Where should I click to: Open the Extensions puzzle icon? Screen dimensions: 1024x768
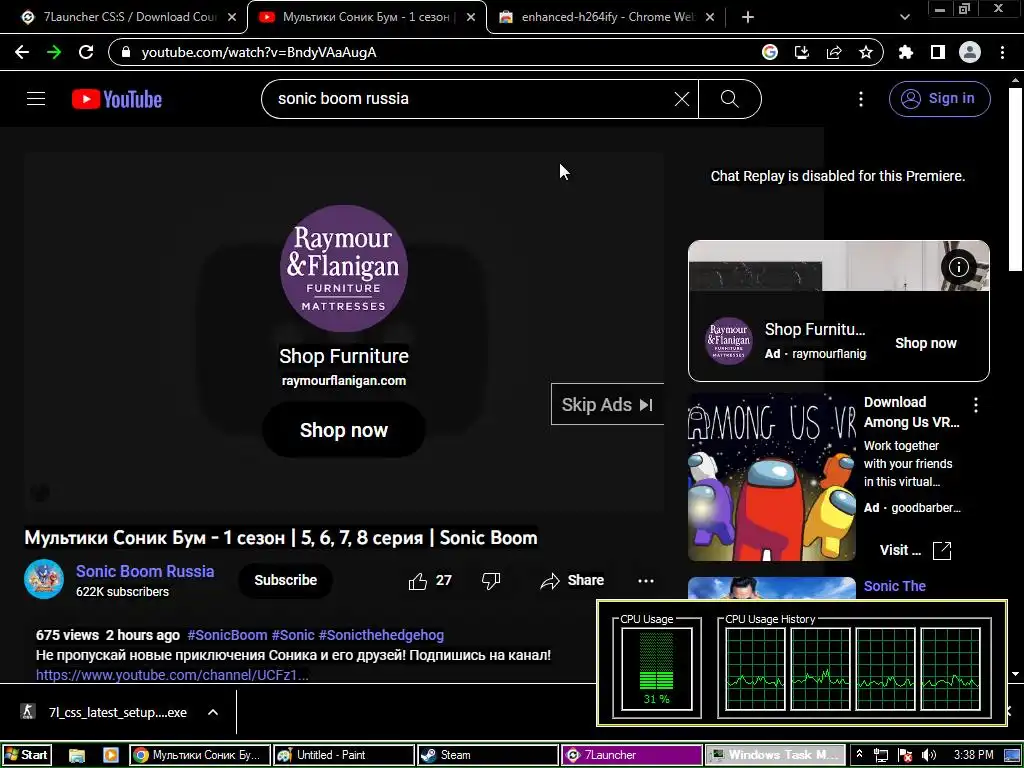pos(906,52)
